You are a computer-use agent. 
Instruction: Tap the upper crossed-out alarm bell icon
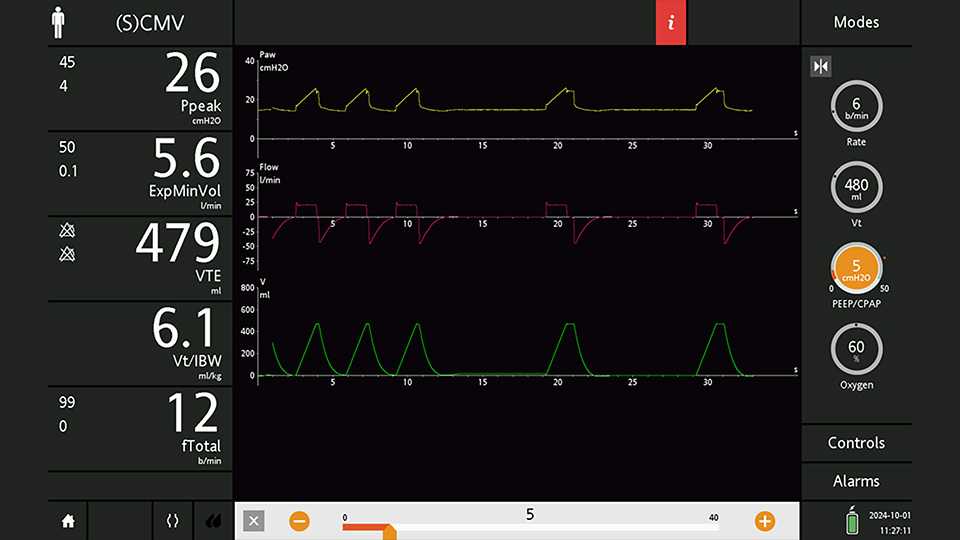click(x=67, y=230)
